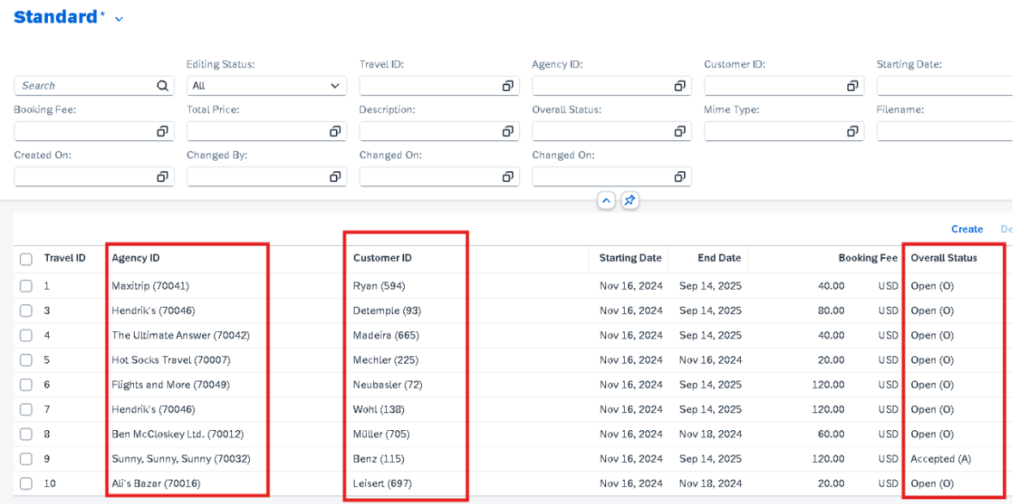Open value help for Created On field

pyautogui.click(x=163, y=177)
